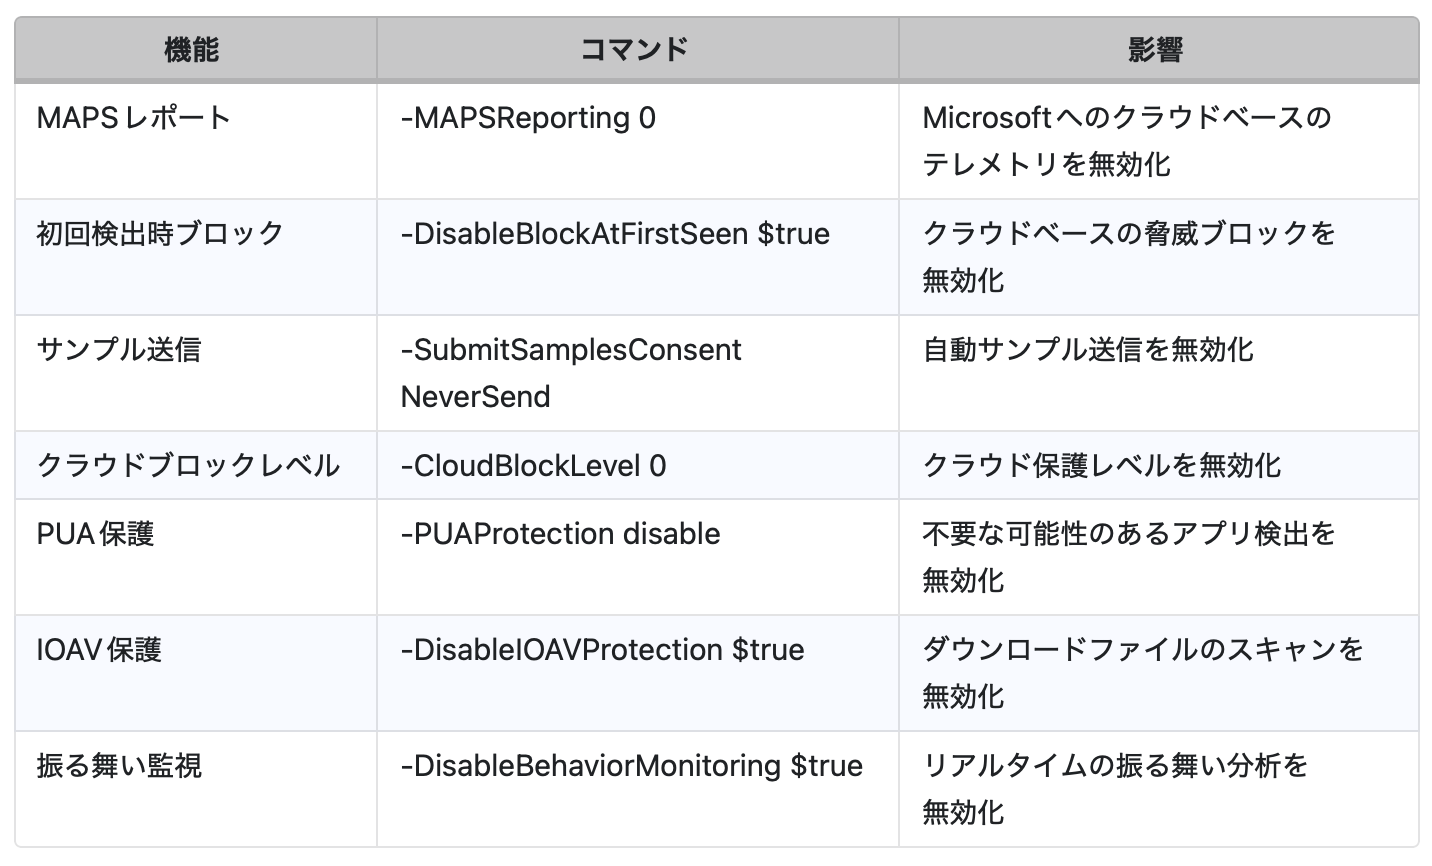Click the -DisableBehaviorMonitoring $true command
The height and width of the screenshot is (866, 1432).
(x=631, y=766)
